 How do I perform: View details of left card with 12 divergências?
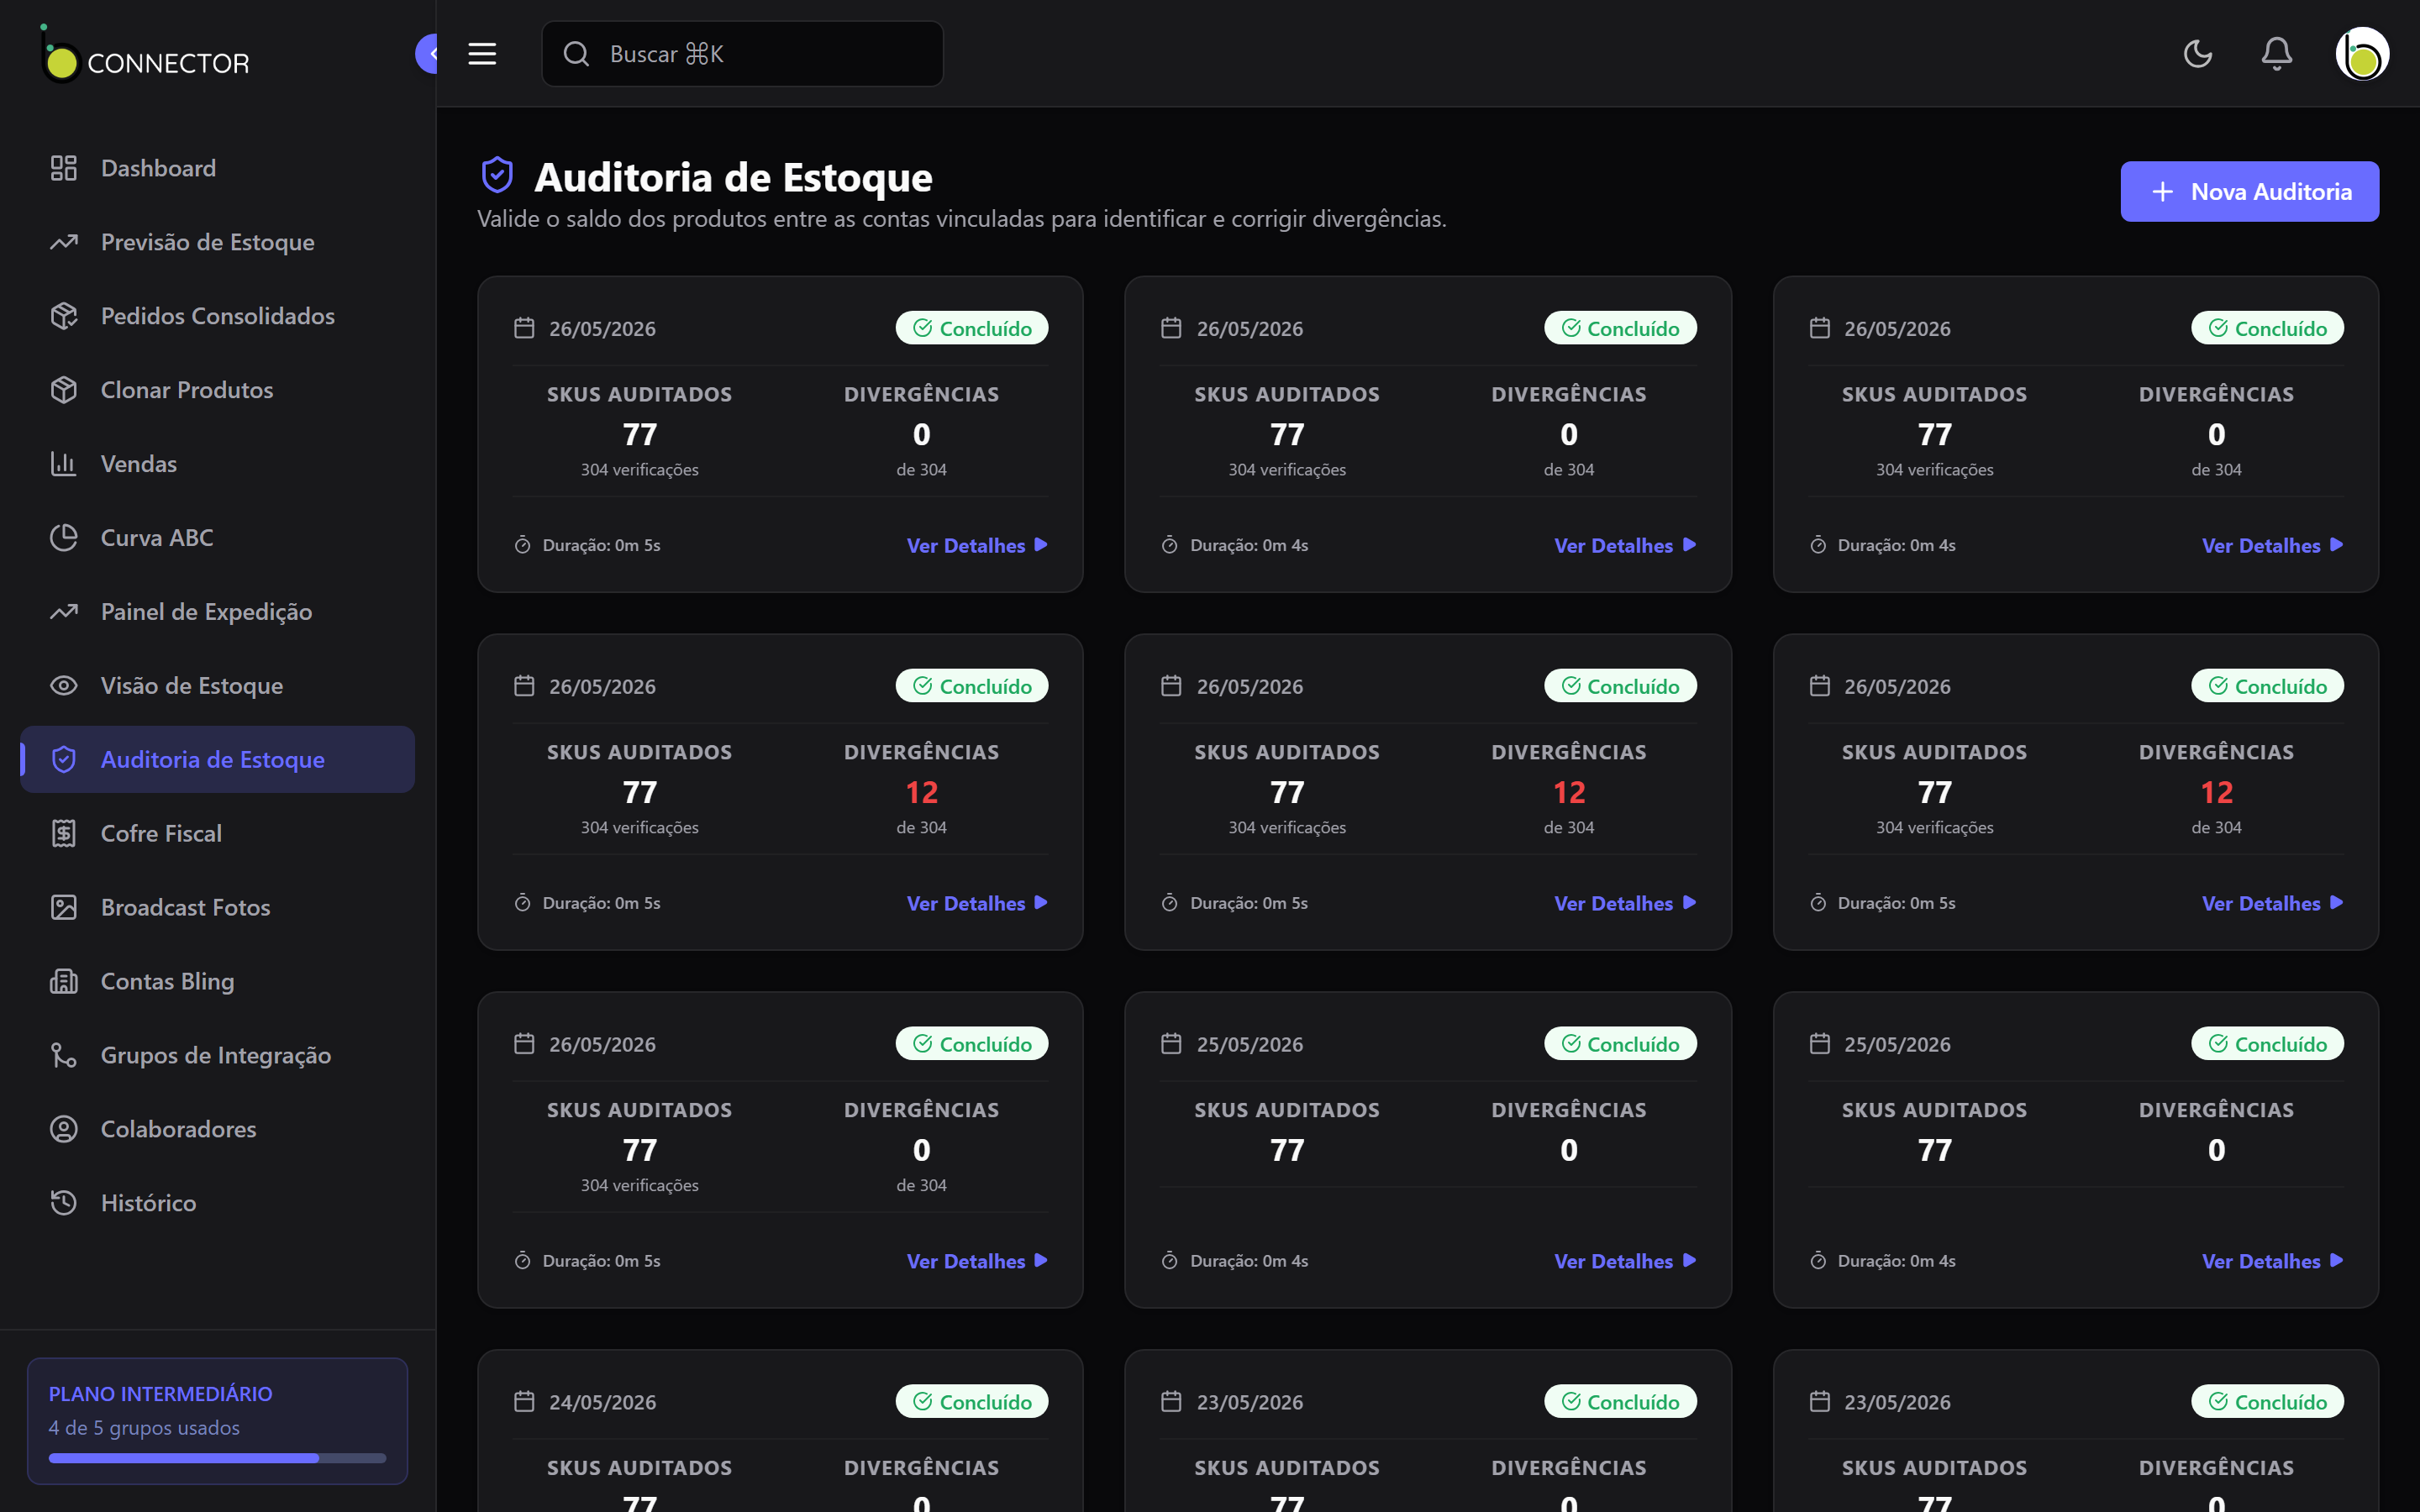pyautogui.click(x=977, y=904)
